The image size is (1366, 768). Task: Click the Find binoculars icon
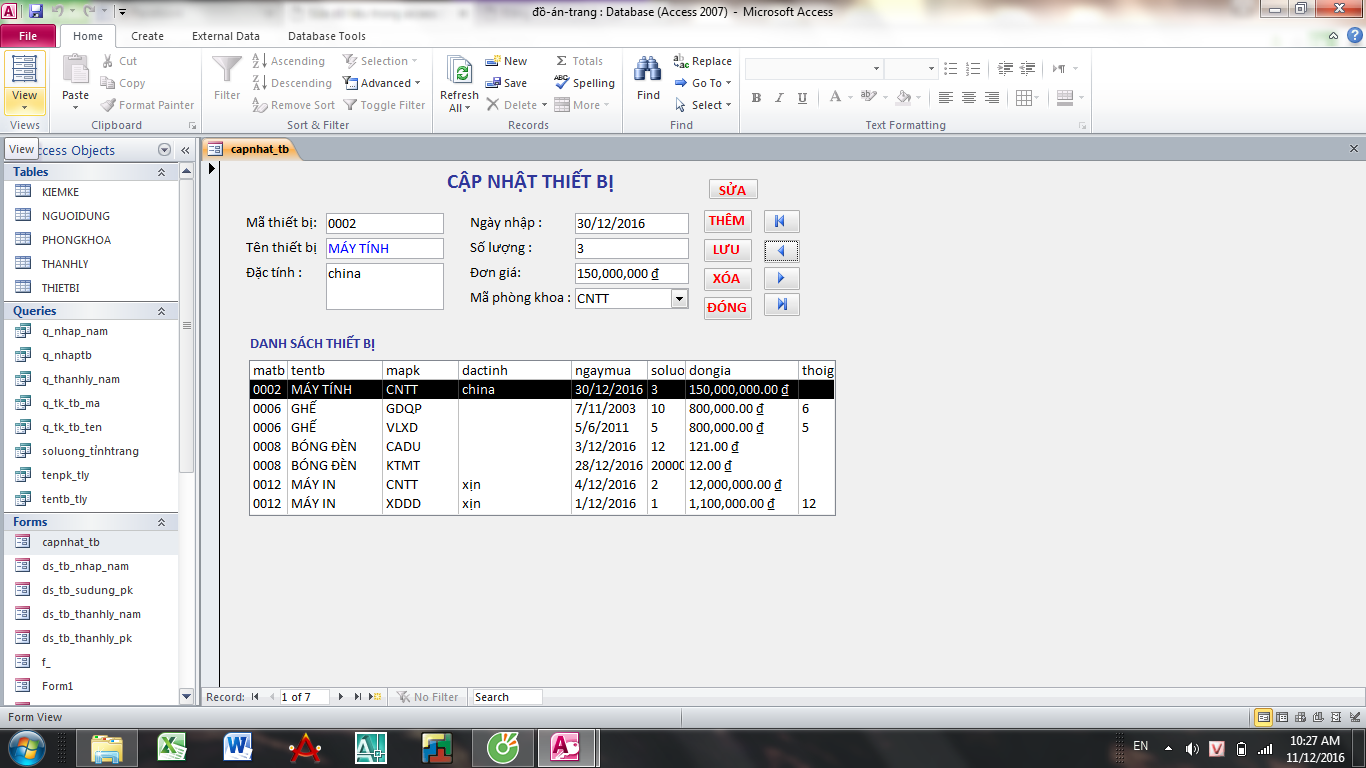coord(648,70)
